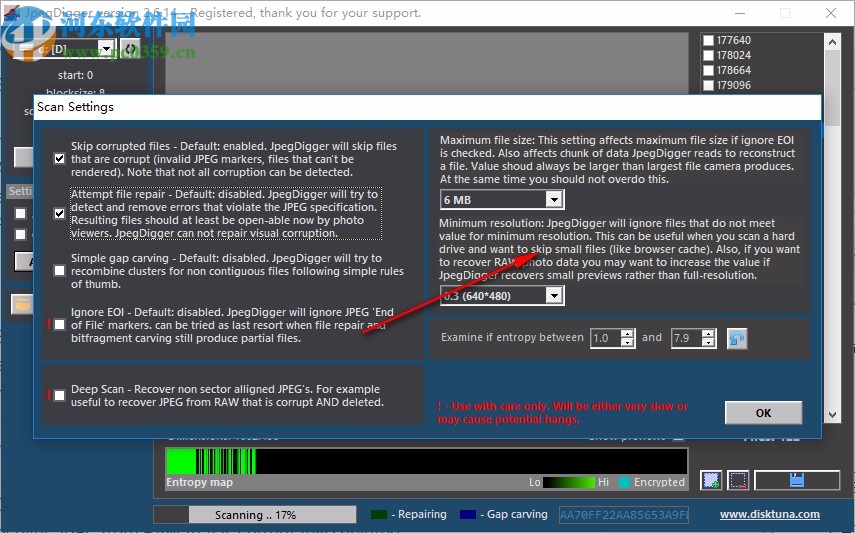Image resolution: width=855 pixels, height=533 pixels.
Task: Open the www.disktuna.com link
Action: point(769,514)
